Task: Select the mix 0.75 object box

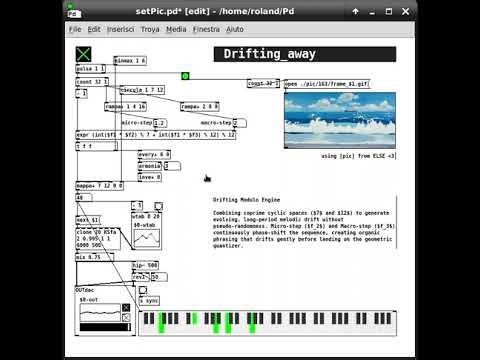Action: pyautogui.click(x=95, y=257)
